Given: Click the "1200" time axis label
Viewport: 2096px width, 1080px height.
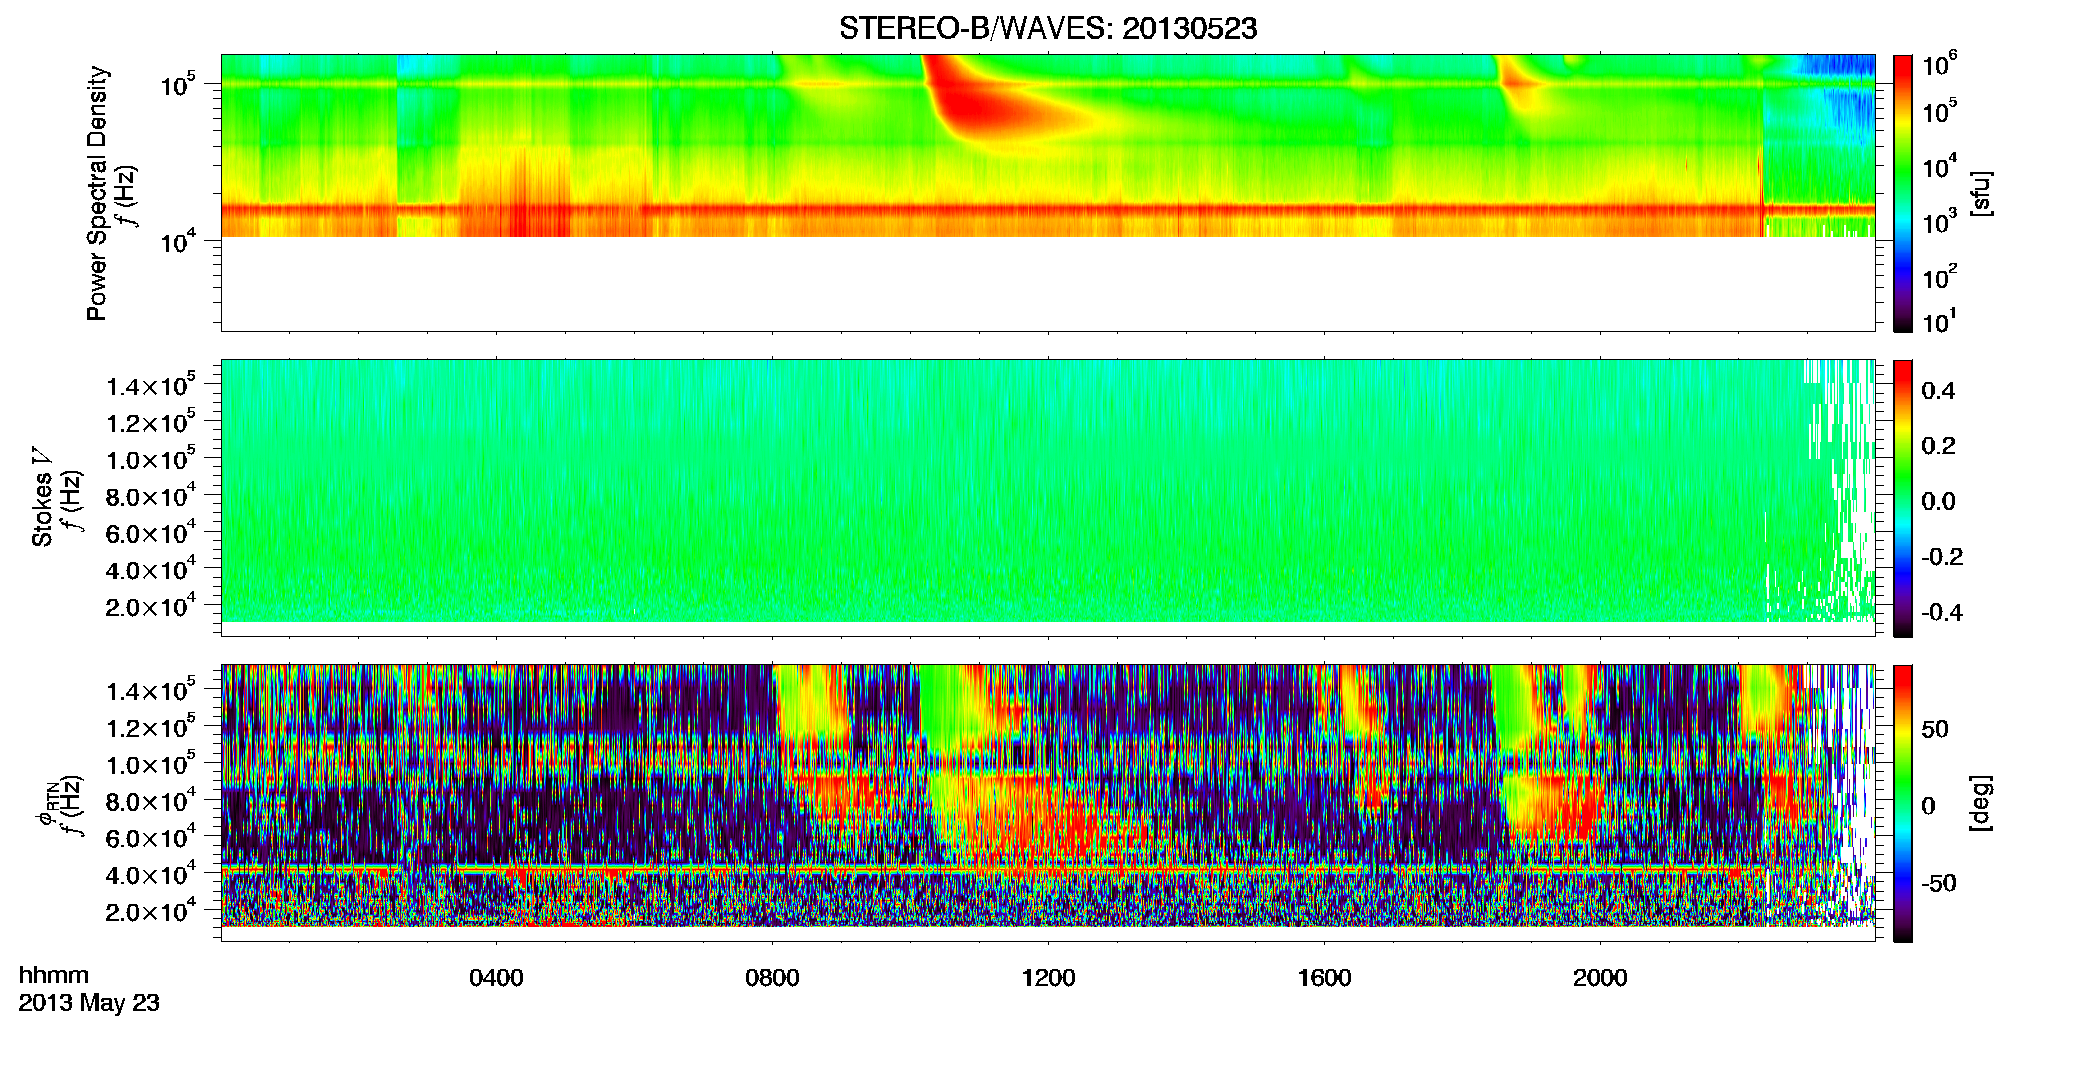Looking at the screenshot, I should click(x=1048, y=978).
